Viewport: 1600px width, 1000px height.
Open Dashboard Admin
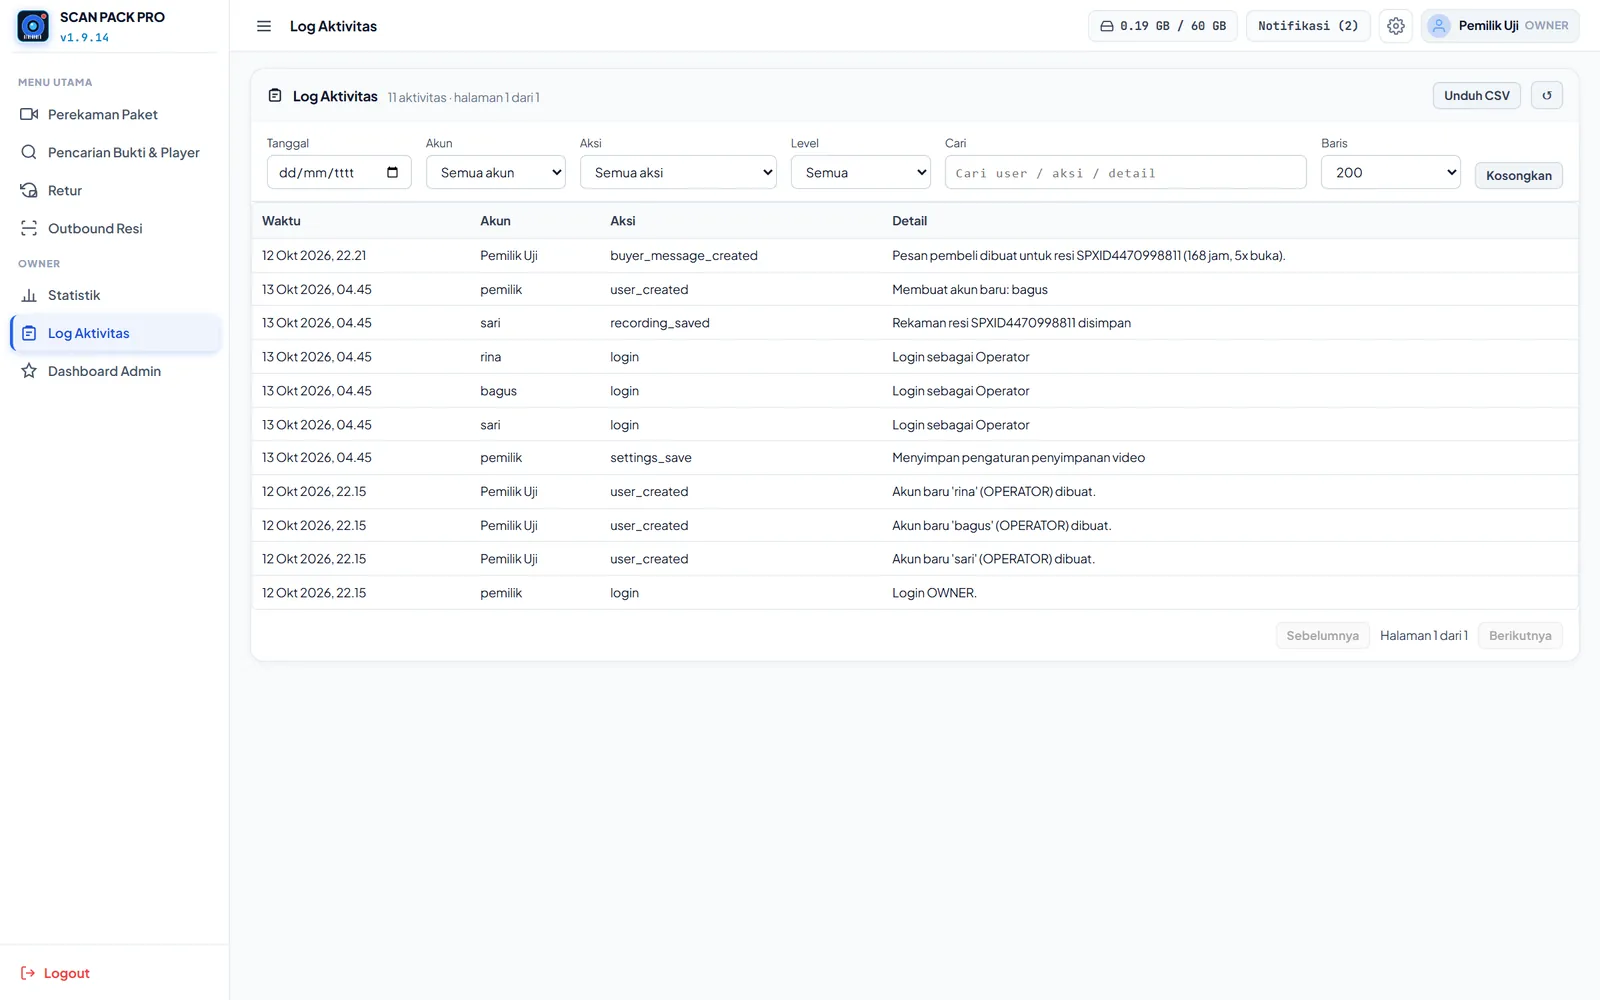115,371
